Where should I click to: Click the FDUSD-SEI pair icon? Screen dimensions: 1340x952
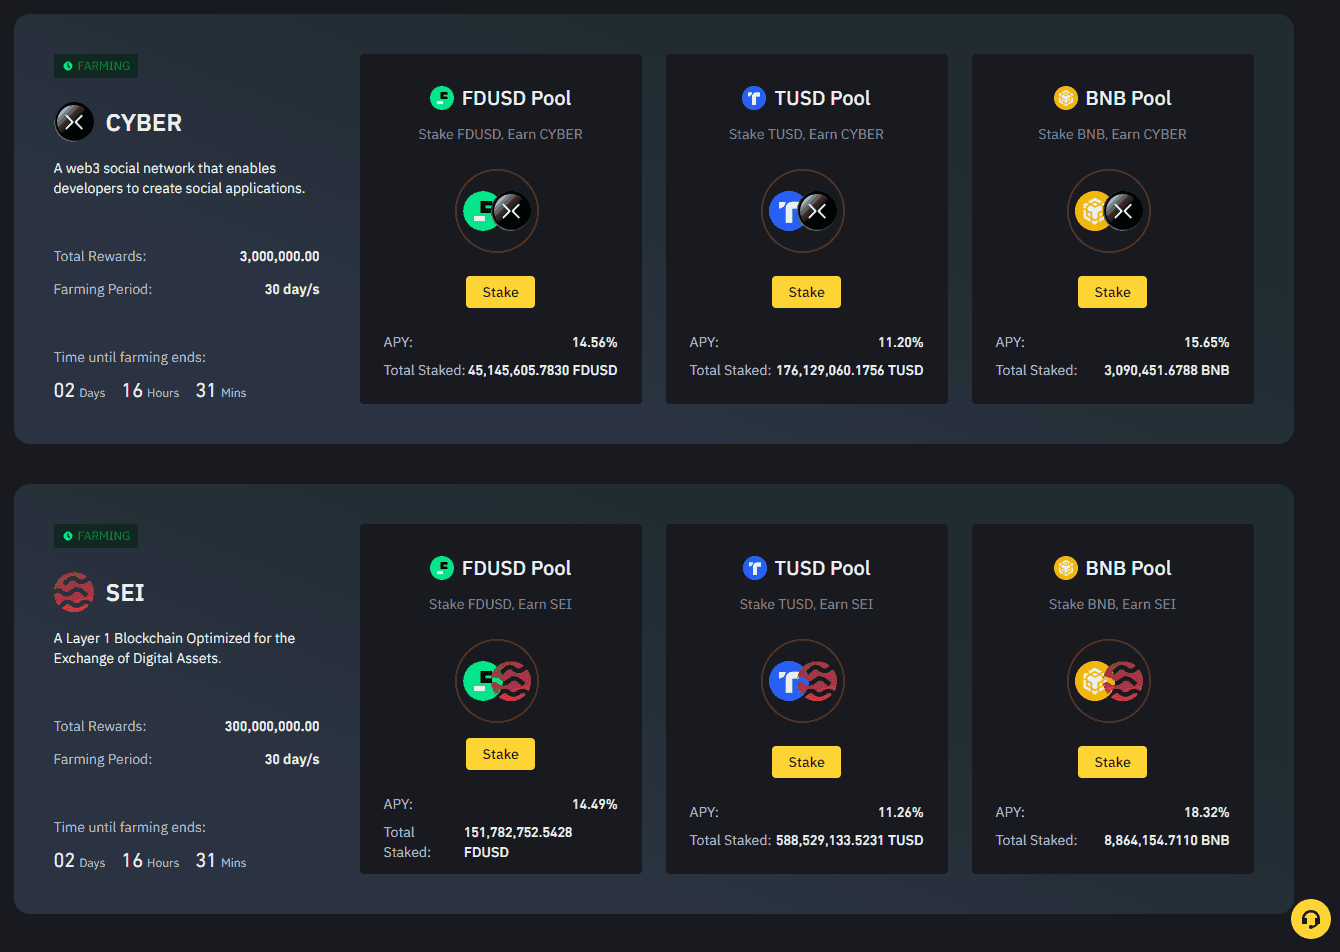click(497, 681)
